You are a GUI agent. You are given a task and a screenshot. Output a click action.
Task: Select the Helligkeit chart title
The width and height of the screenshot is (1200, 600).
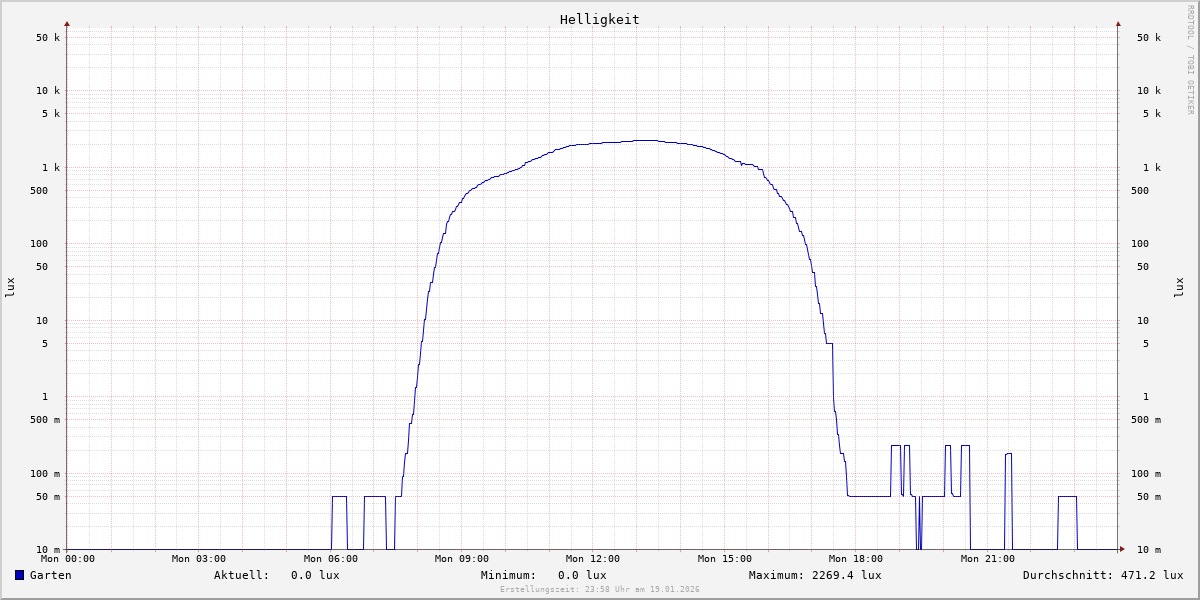point(599,19)
